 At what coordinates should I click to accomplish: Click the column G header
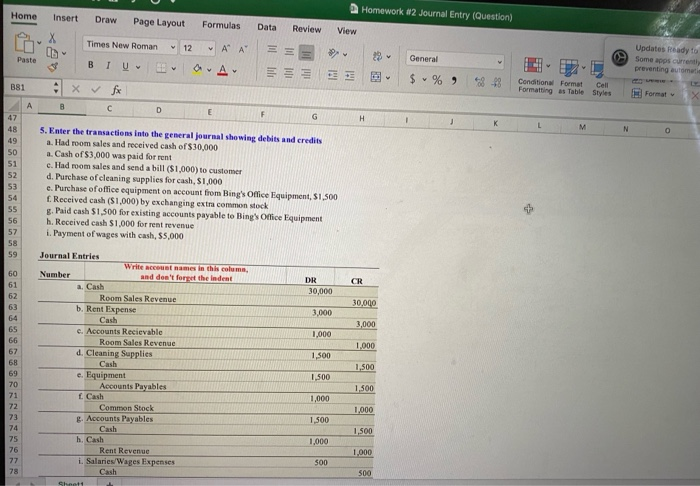314,116
